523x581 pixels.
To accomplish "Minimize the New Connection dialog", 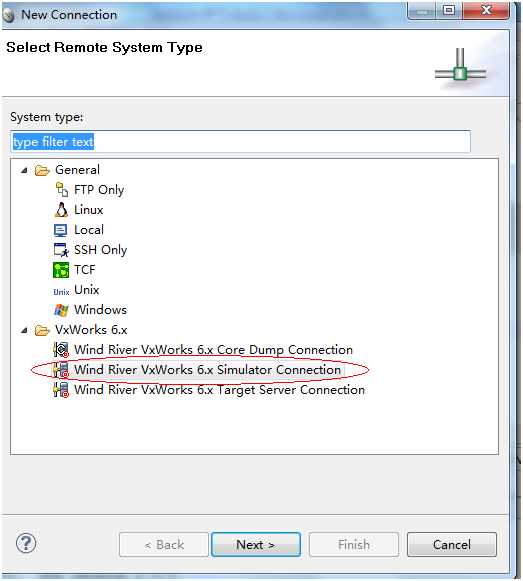I will pyautogui.click(x=422, y=10).
